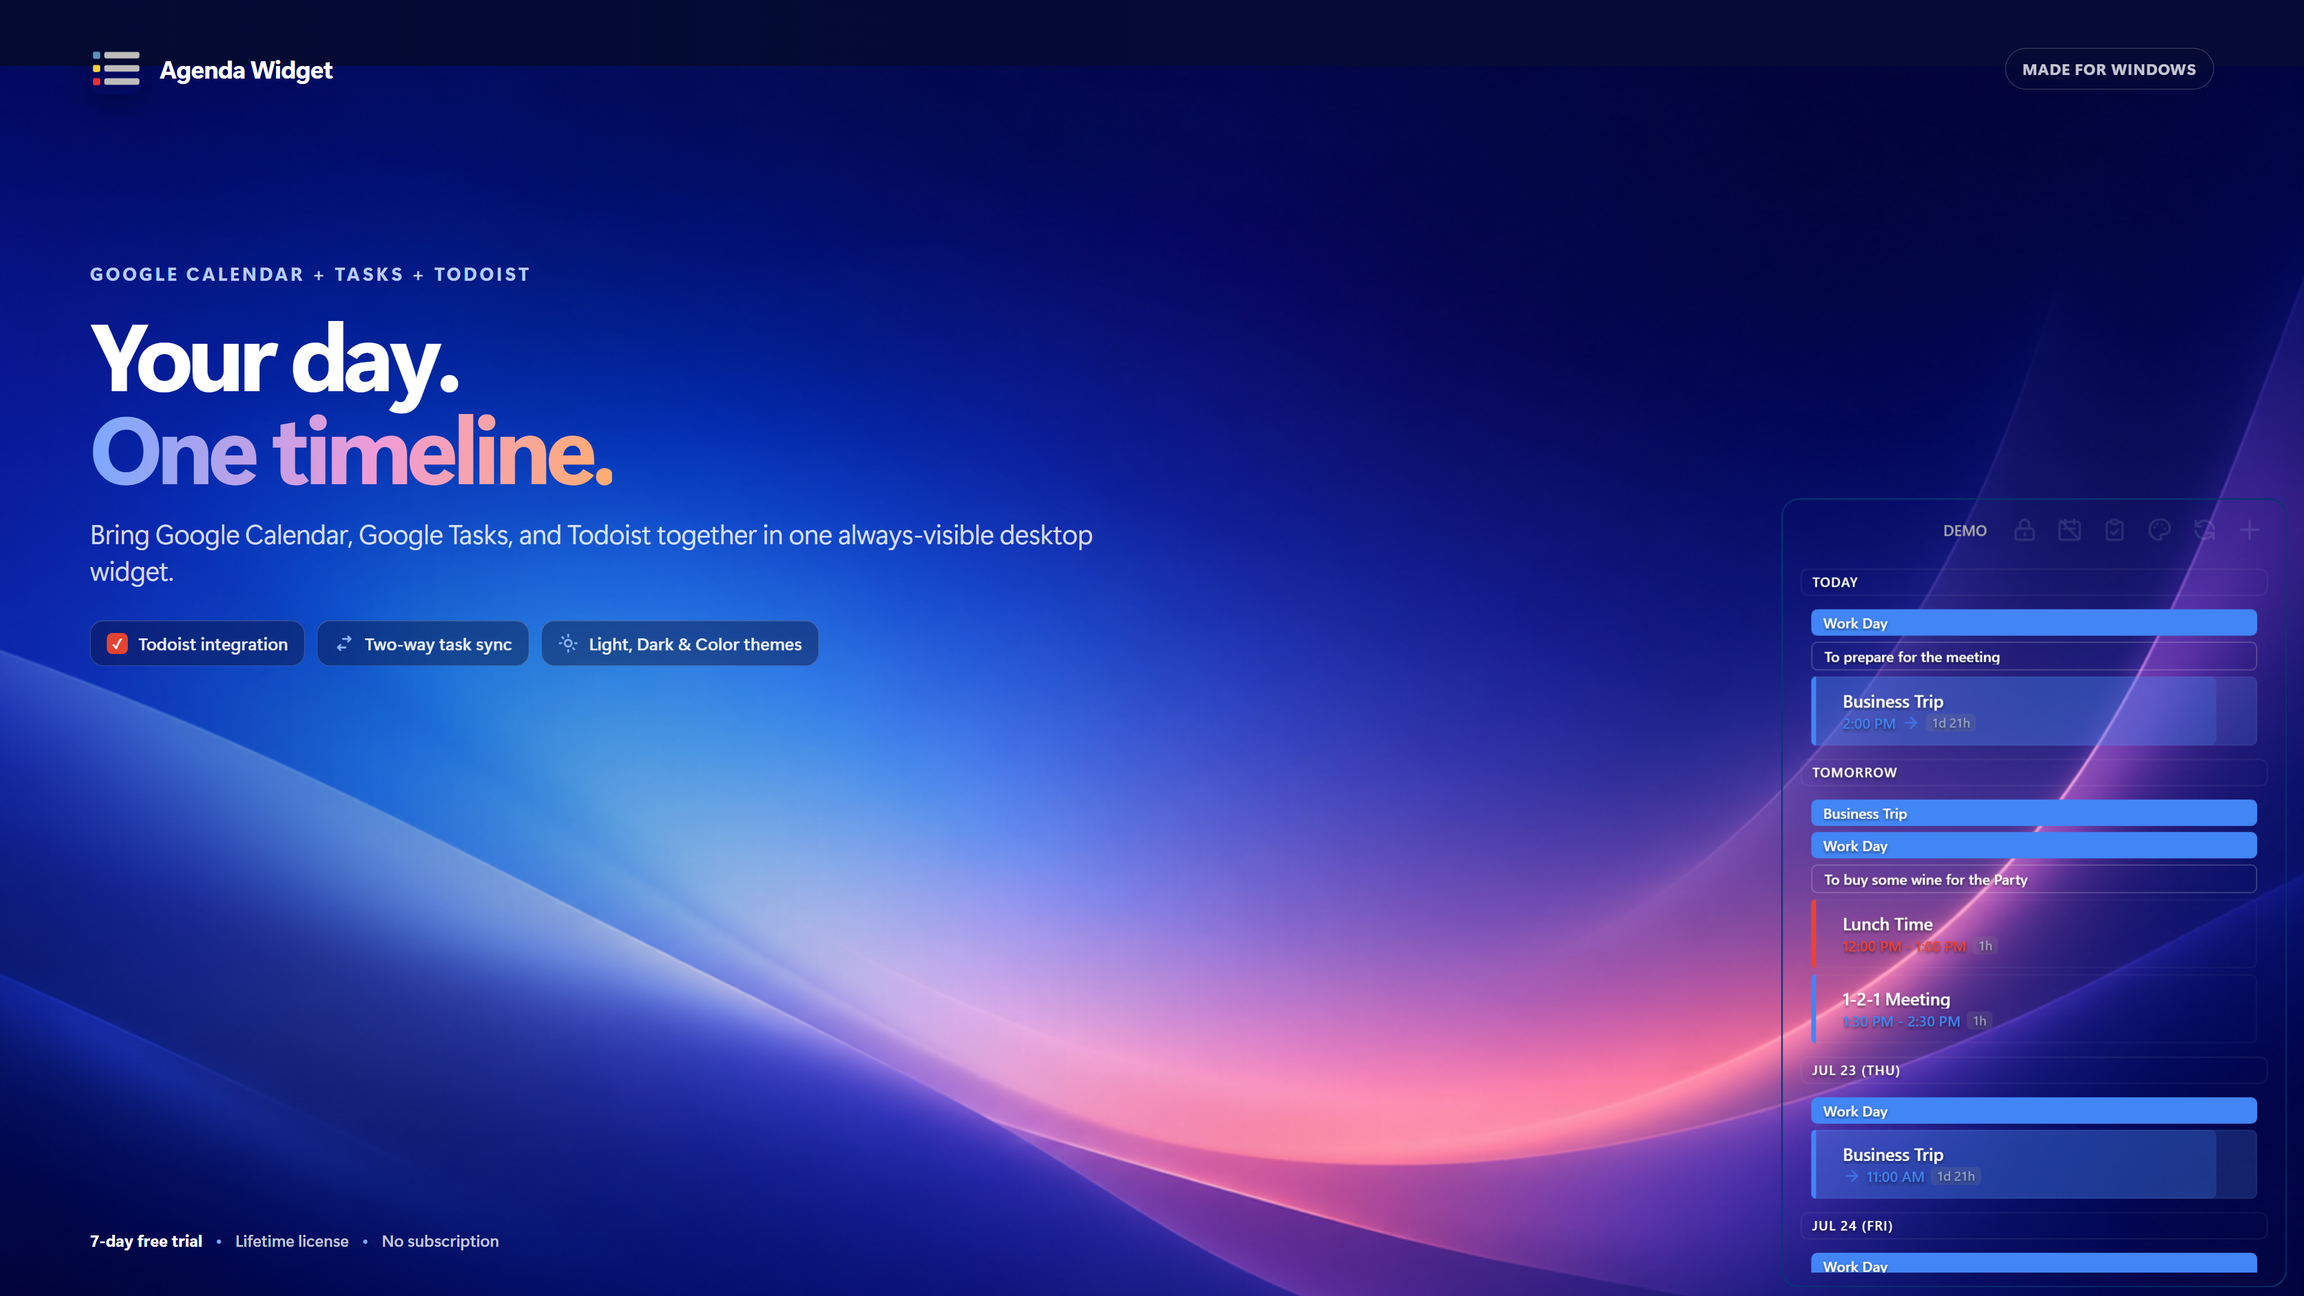2304x1296 pixels.
Task: Click the clipboard checkmark tasks icon
Action: (x=2114, y=530)
